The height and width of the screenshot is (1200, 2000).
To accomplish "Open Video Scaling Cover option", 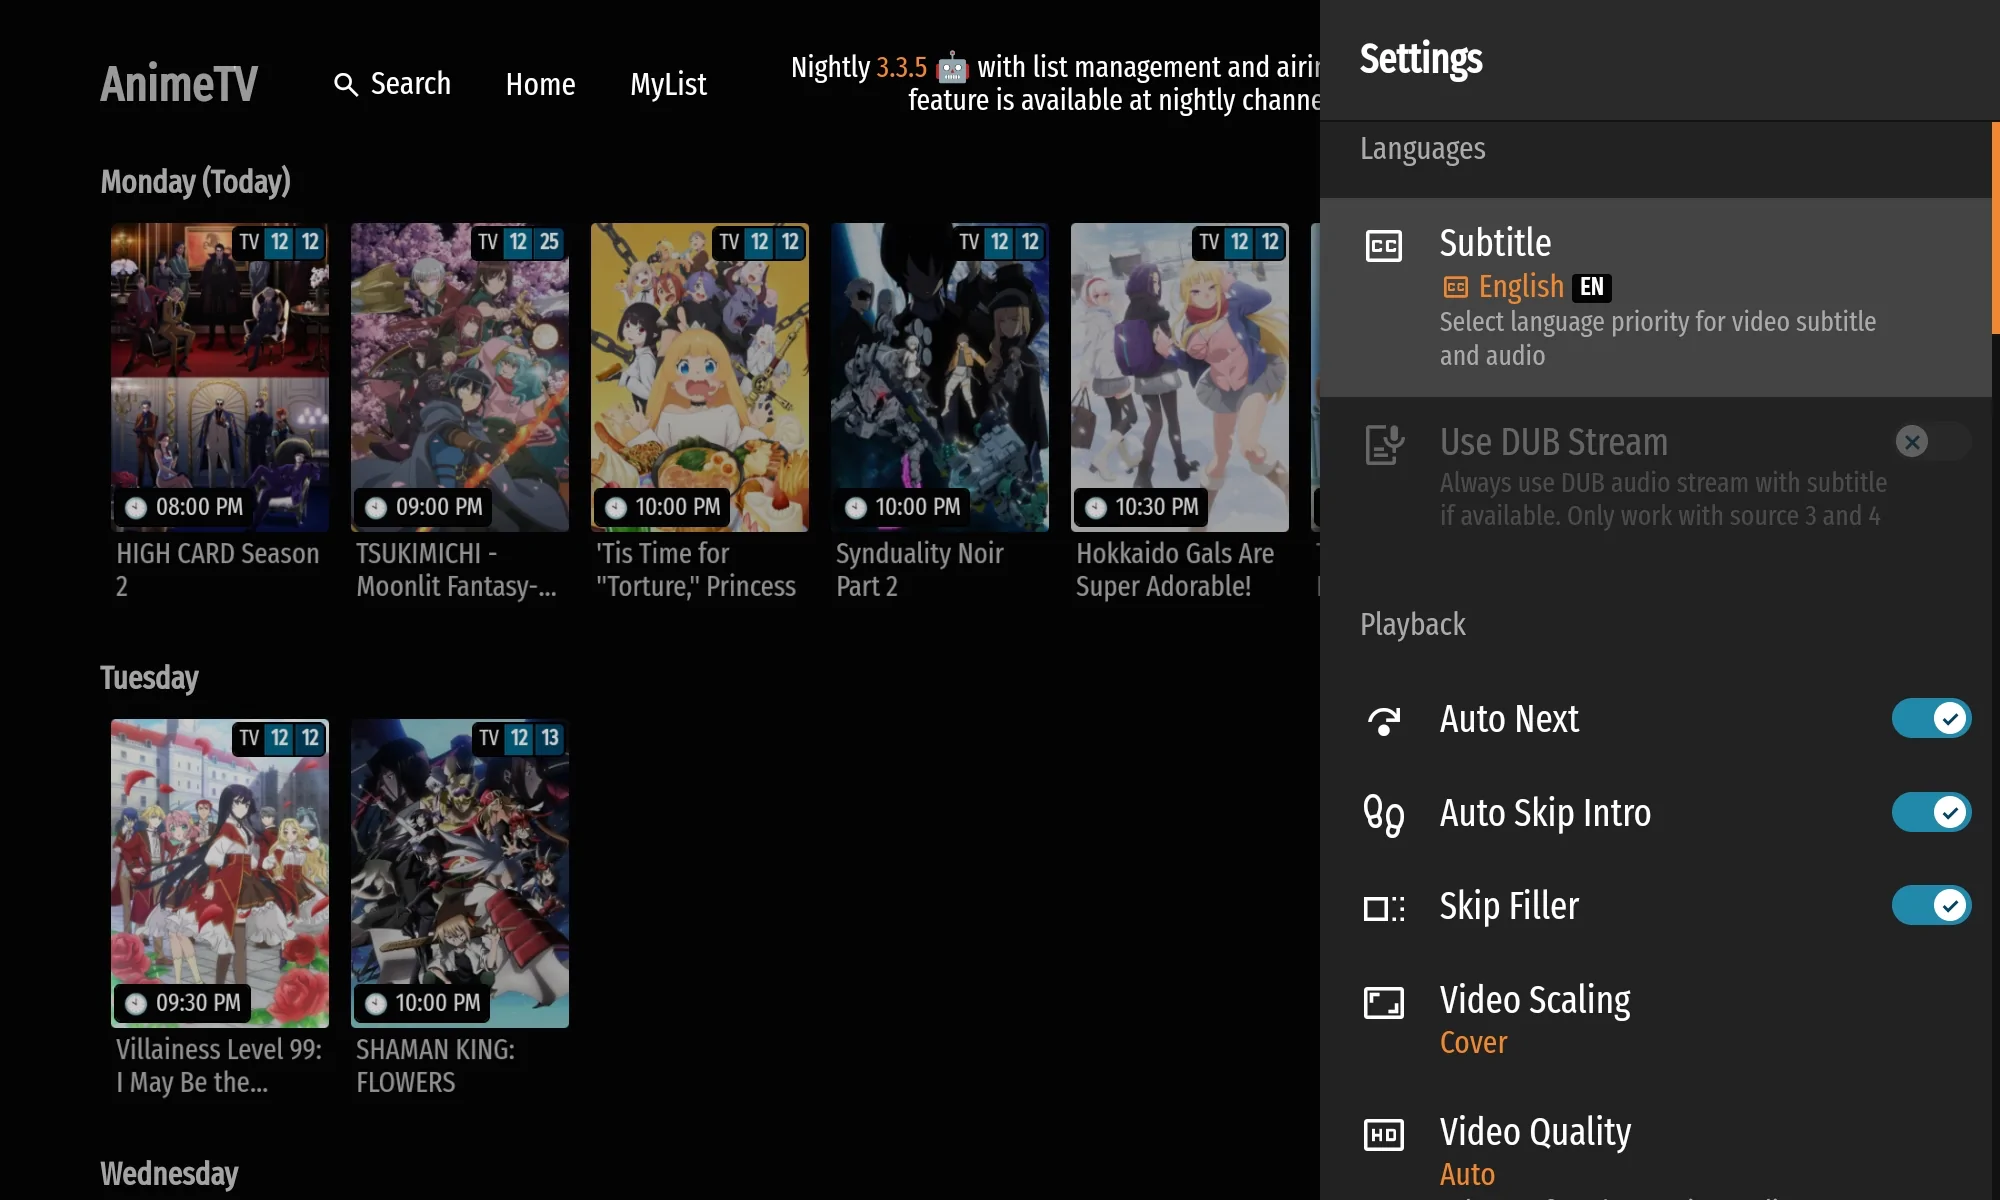I will 1656,1020.
